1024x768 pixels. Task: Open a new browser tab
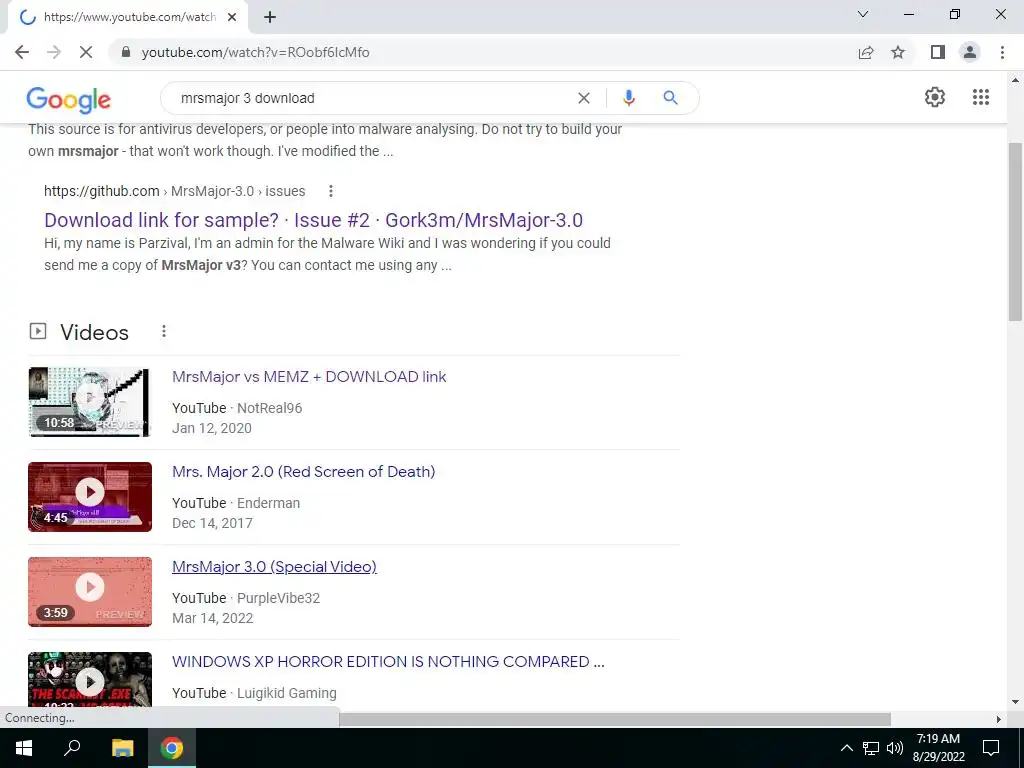pyautogui.click(x=270, y=18)
